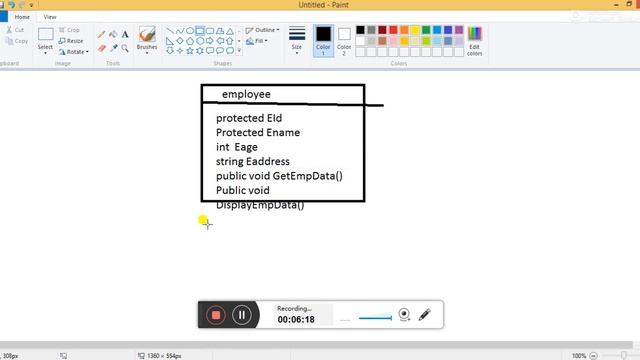
Task: Pause the screen recording
Action: [x=242, y=315]
